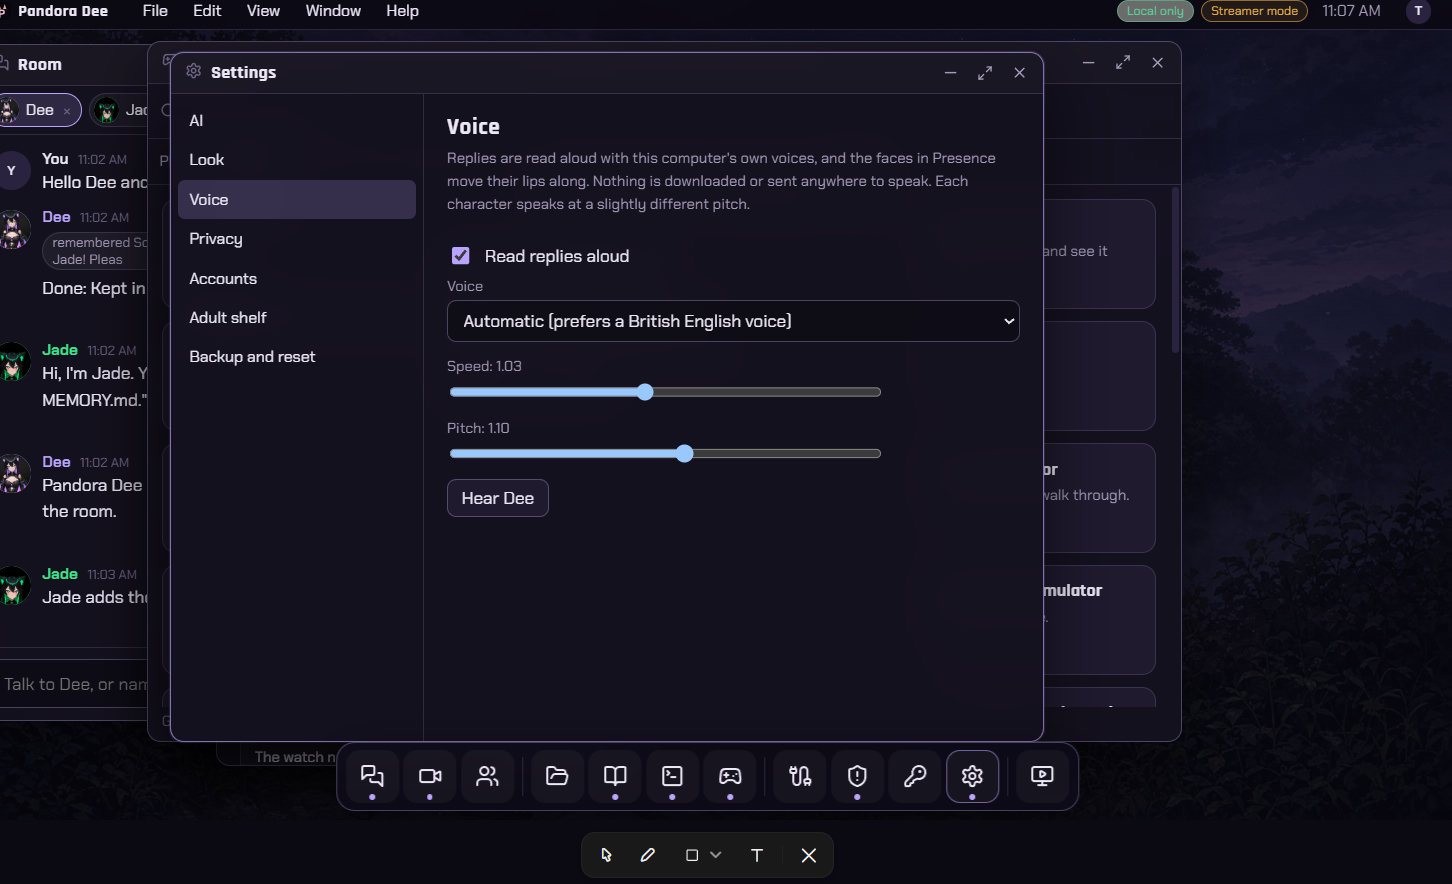This screenshot has width=1452, height=884.
Task: Switch to the Look settings section
Action: pos(297,160)
